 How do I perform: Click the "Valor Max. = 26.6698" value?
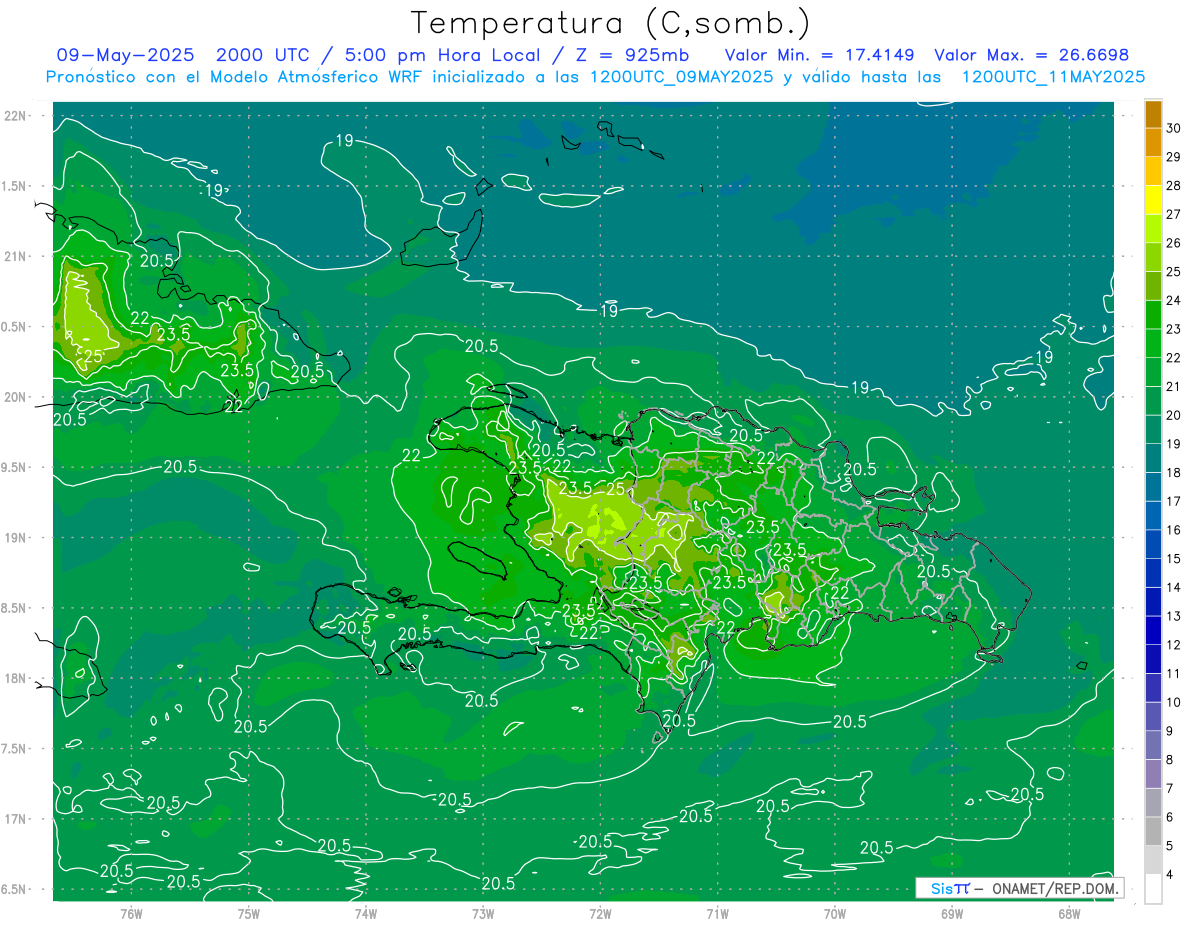click(1031, 55)
